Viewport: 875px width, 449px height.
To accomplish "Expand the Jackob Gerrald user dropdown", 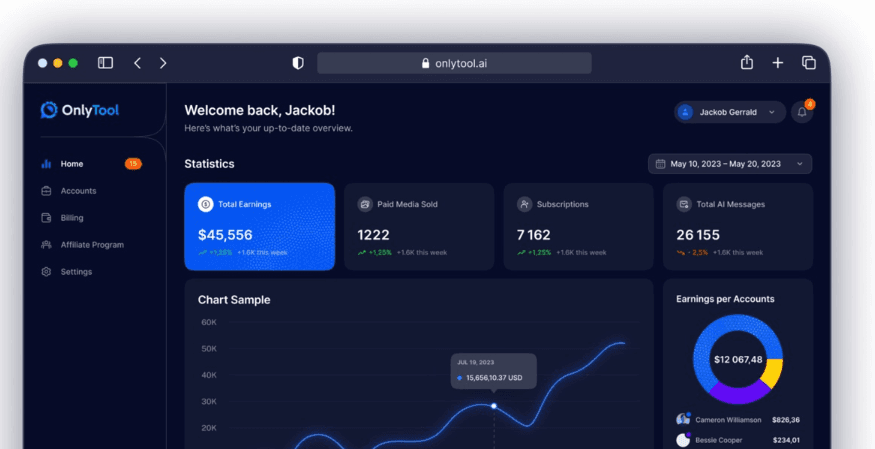I will (729, 112).
